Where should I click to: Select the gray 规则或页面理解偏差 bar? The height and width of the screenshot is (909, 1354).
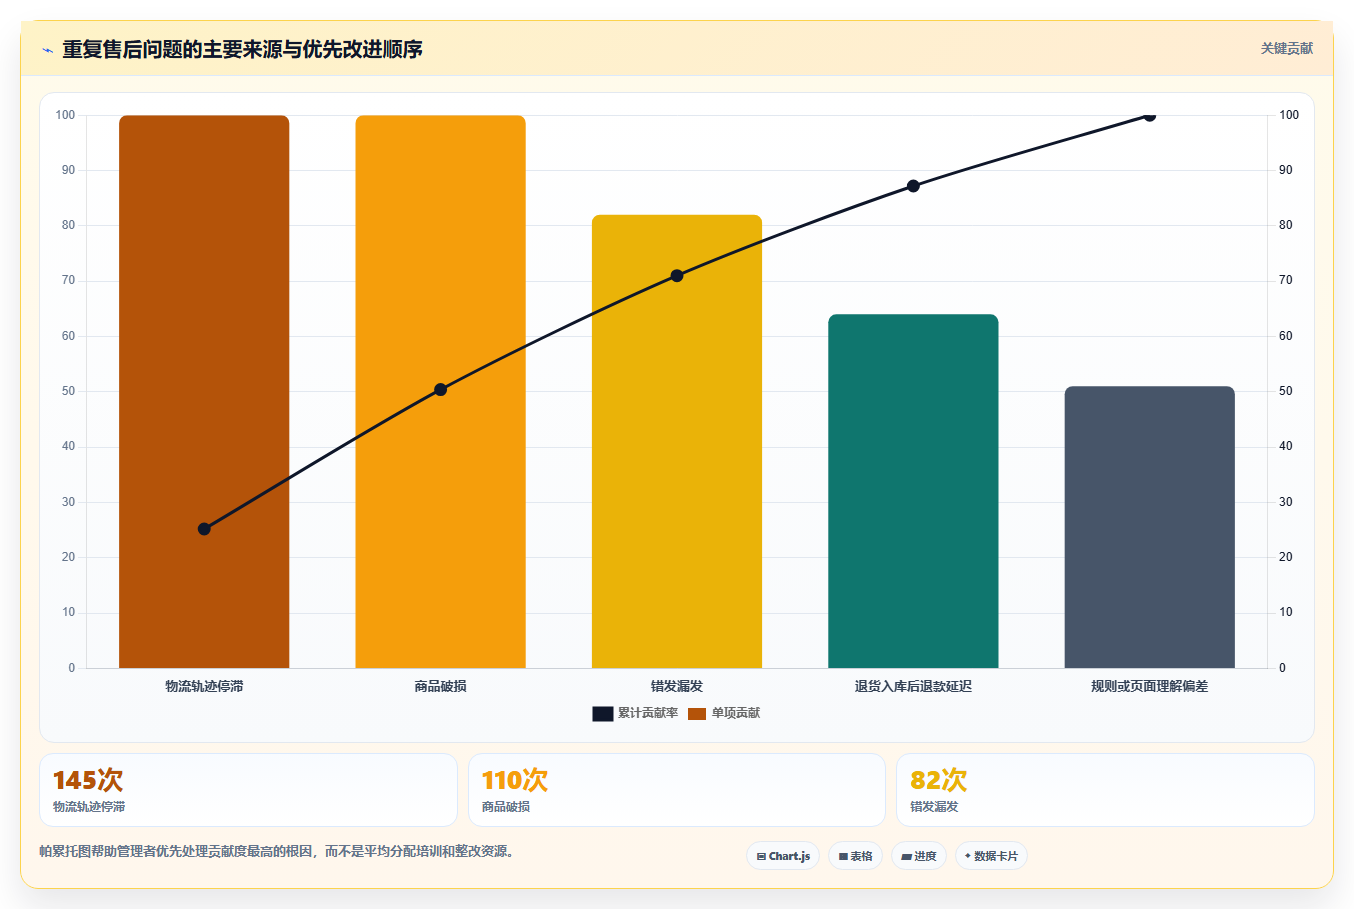pyautogui.click(x=1150, y=527)
